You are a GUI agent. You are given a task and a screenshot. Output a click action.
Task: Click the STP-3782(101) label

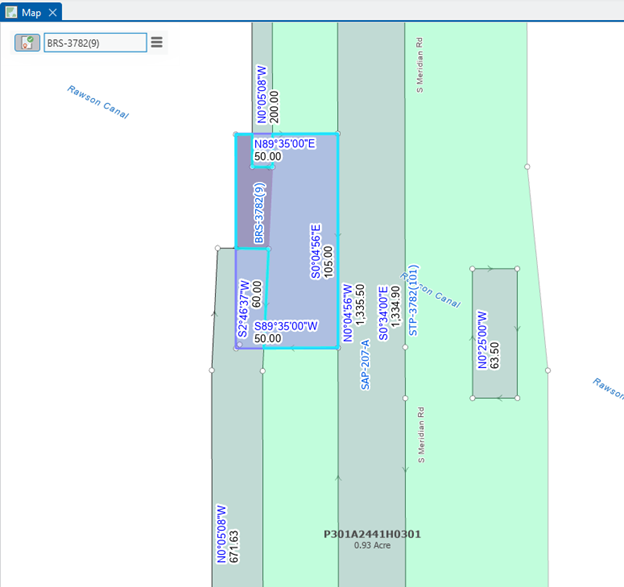tap(413, 300)
